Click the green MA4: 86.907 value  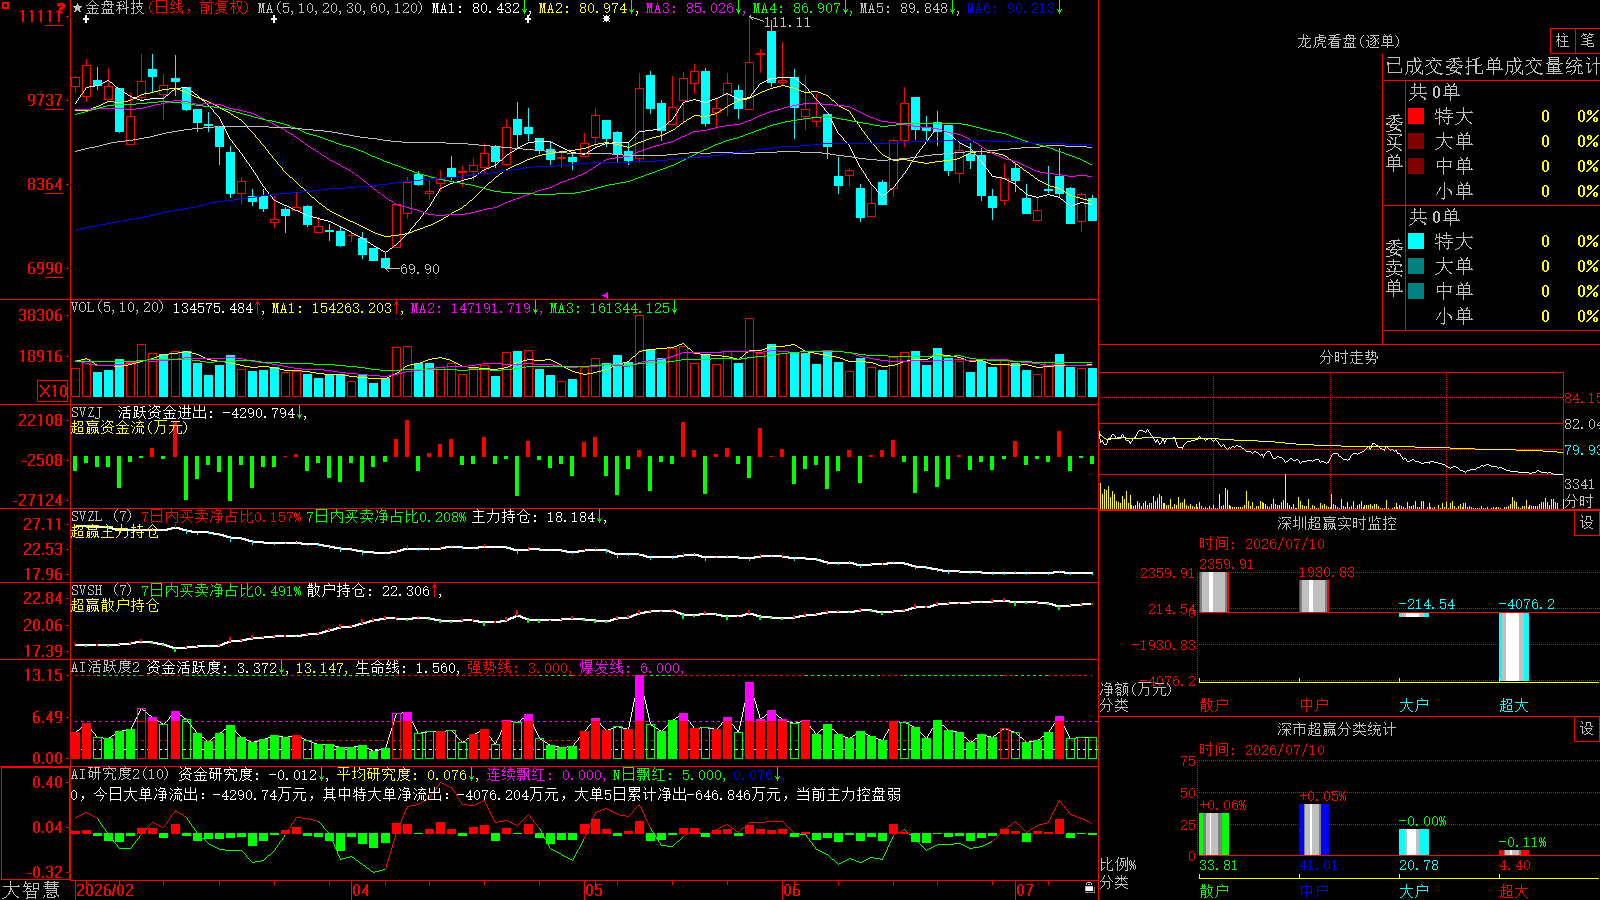point(801,8)
